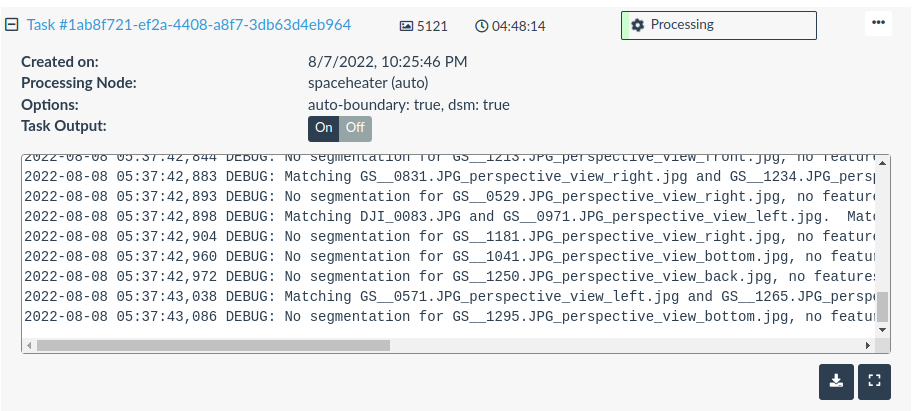Open the three-dot task options menu
913x411 pixels.
tap(878, 23)
